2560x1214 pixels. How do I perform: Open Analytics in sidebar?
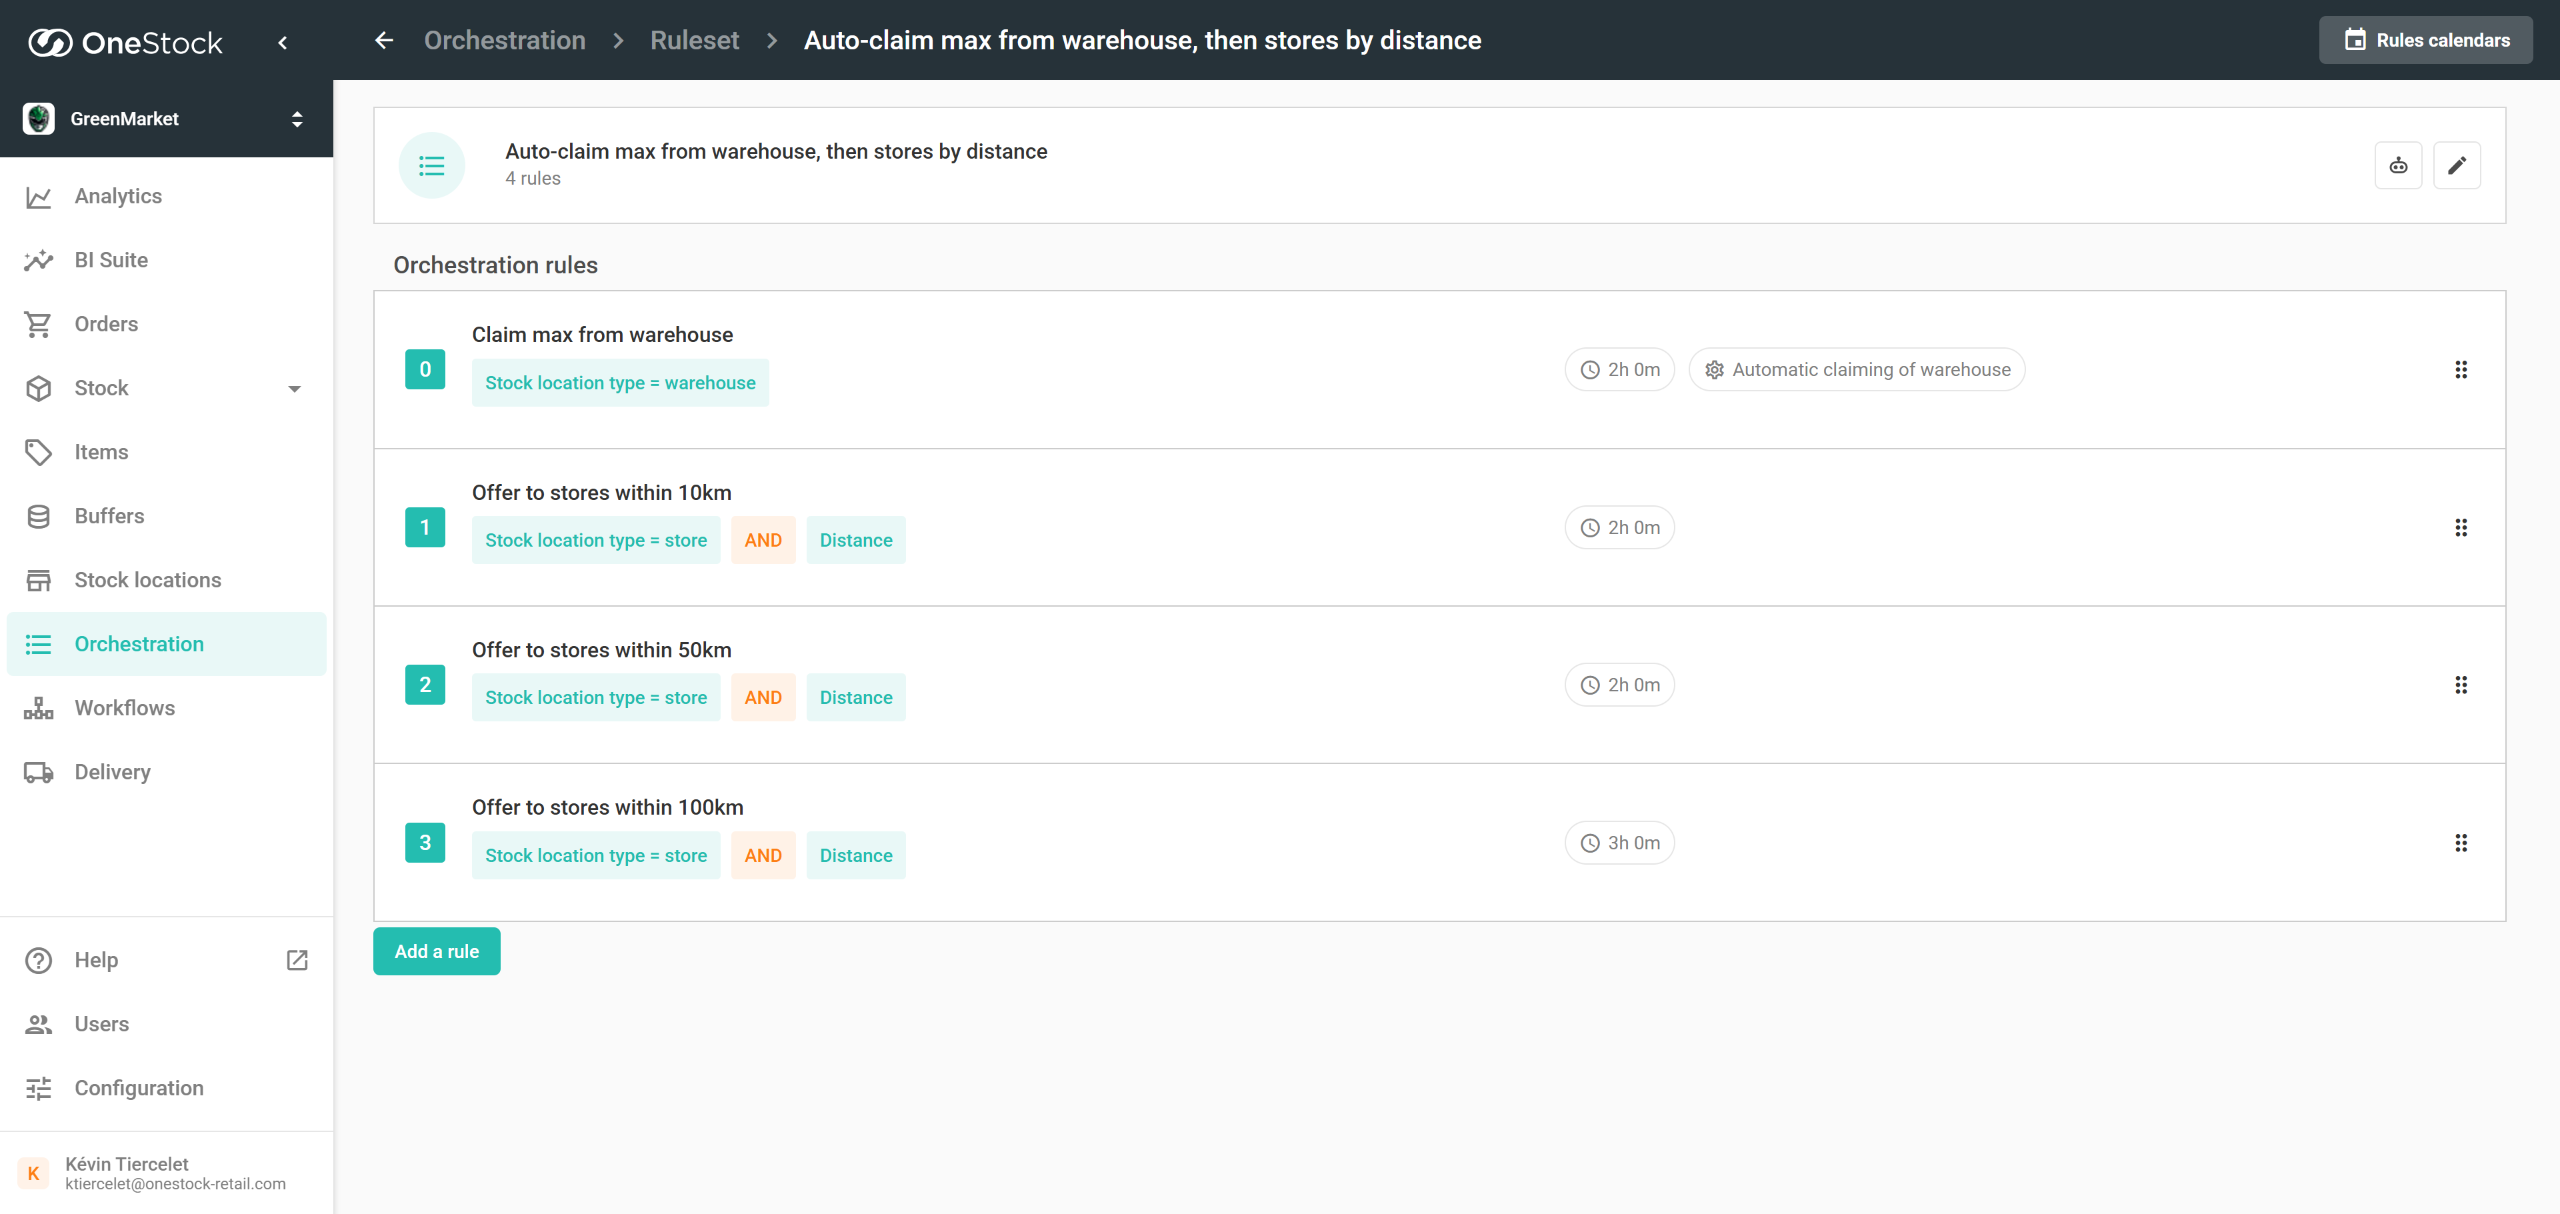pos(118,196)
